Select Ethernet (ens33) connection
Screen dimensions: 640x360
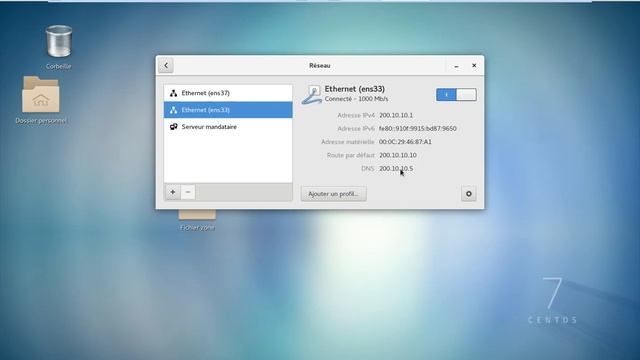(x=228, y=110)
